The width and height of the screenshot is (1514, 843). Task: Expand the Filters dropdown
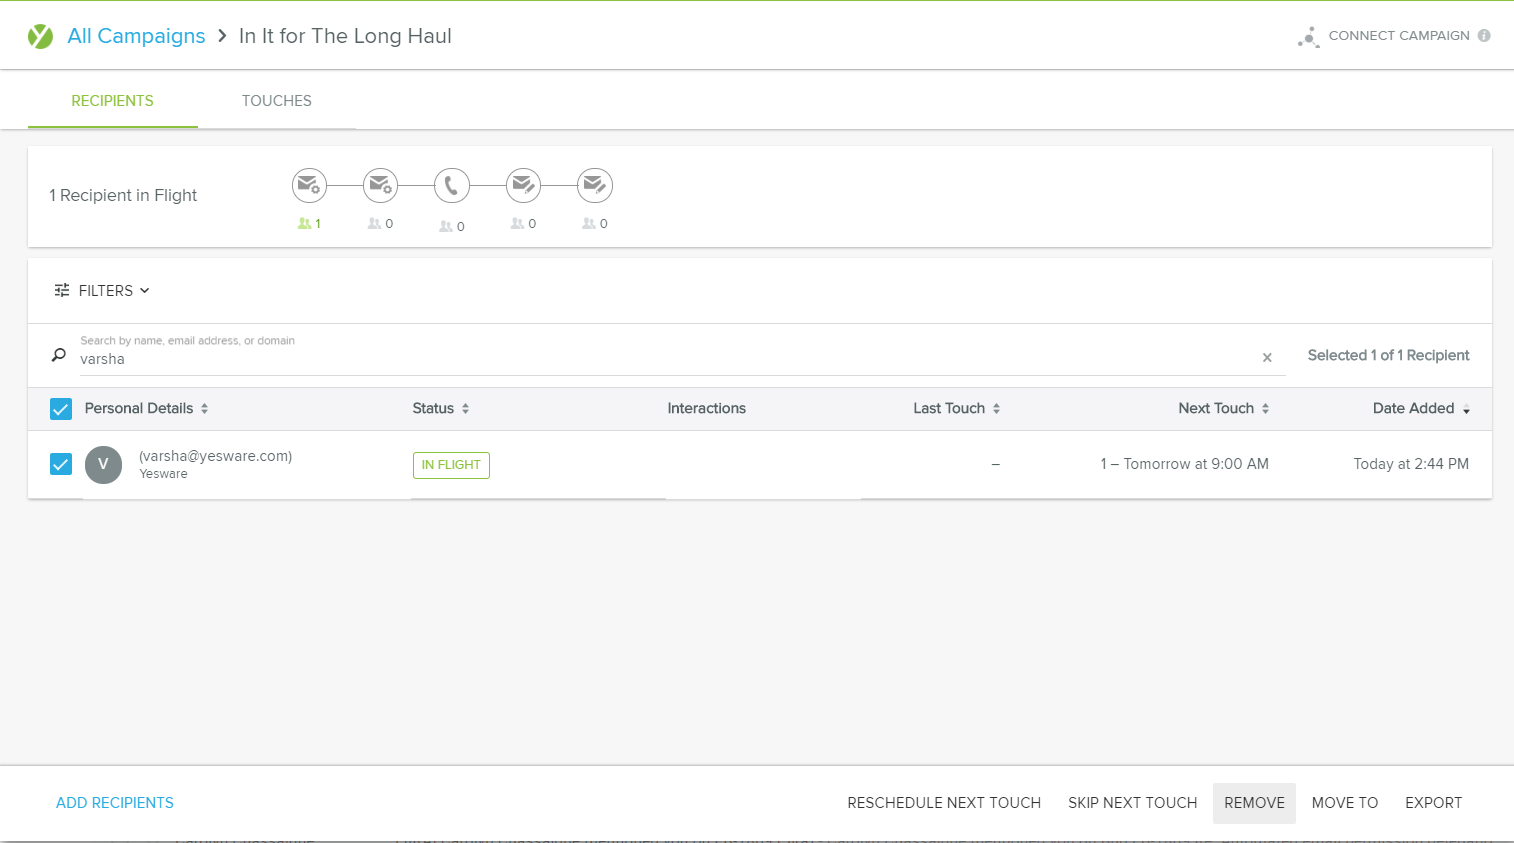click(x=102, y=291)
